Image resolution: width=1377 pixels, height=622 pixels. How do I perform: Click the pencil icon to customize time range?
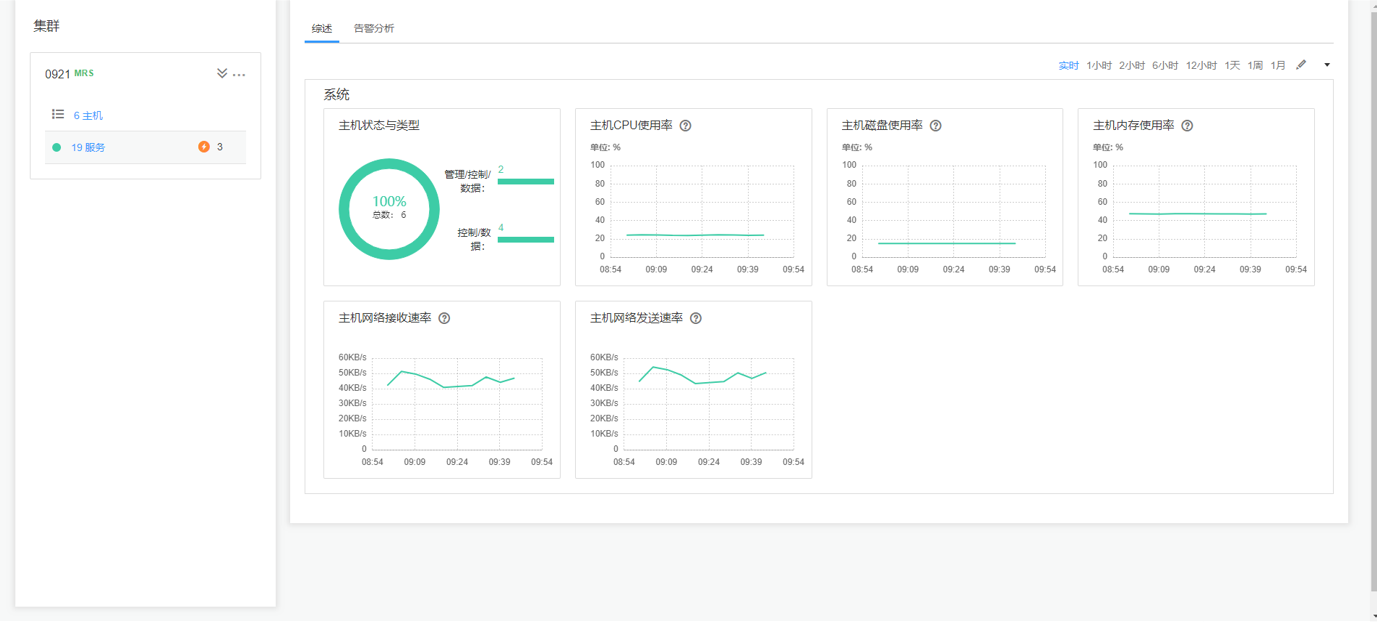click(x=1301, y=64)
